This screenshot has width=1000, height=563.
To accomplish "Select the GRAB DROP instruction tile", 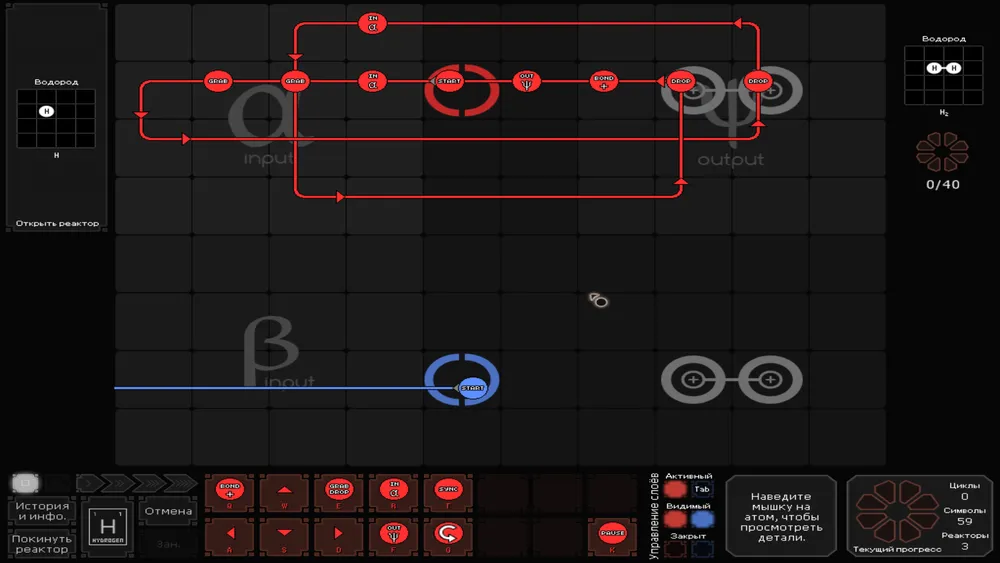I will [339, 491].
